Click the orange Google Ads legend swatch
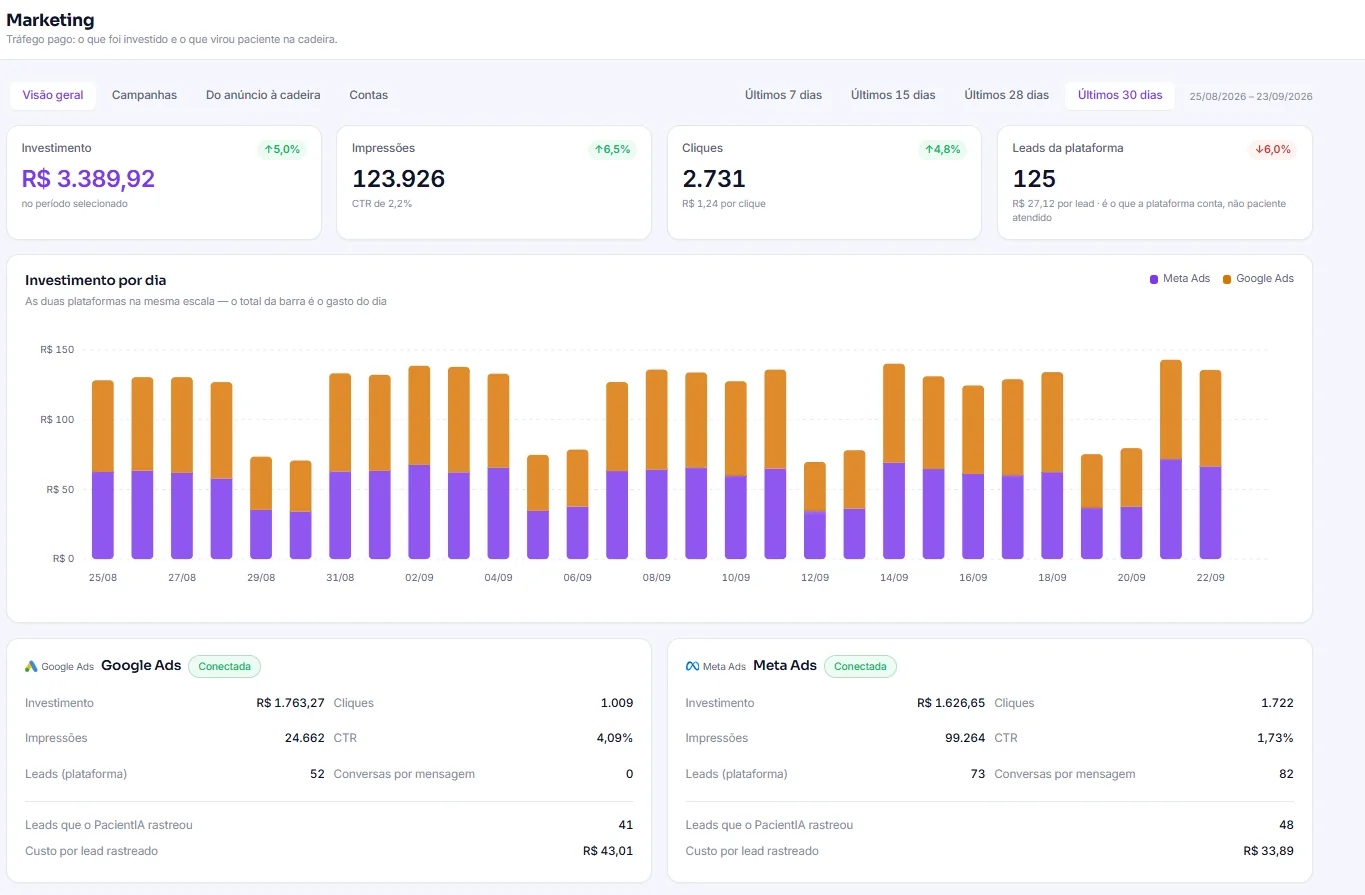Screen dimensions: 1365x895 [x=1227, y=279]
